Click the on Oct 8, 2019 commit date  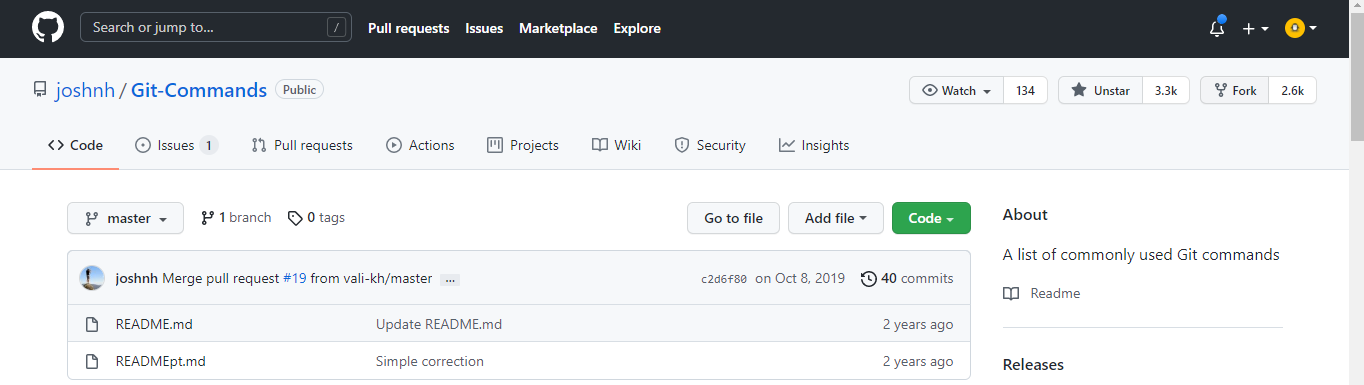800,278
